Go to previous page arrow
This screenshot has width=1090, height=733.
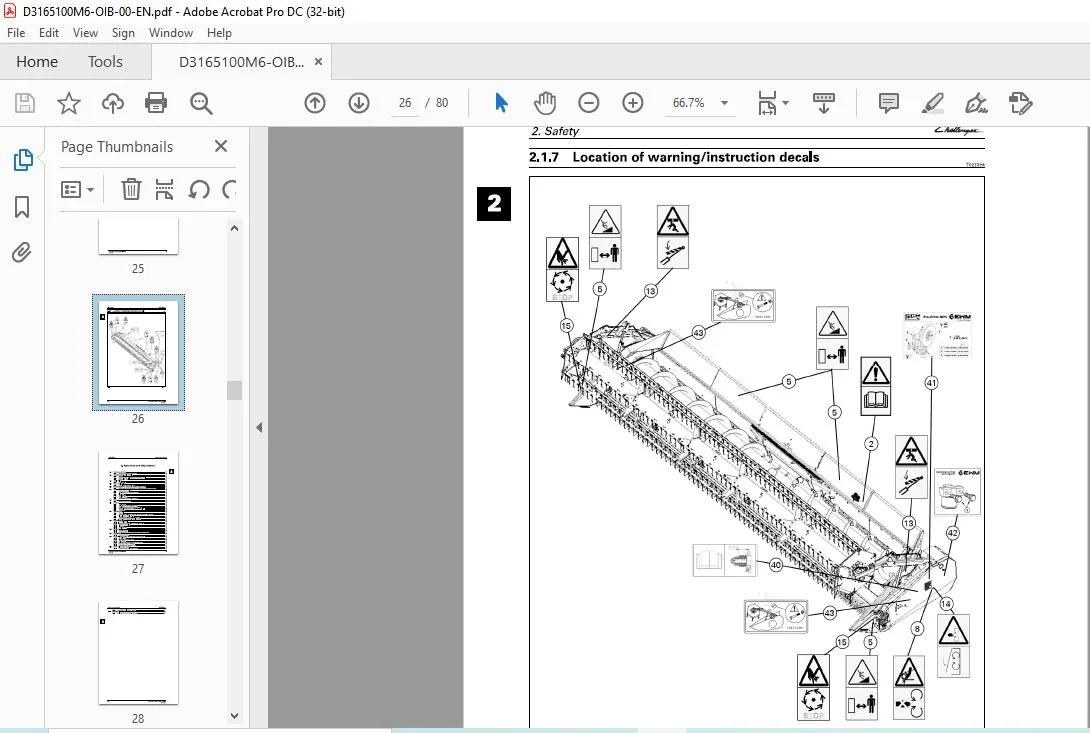point(315,103)
